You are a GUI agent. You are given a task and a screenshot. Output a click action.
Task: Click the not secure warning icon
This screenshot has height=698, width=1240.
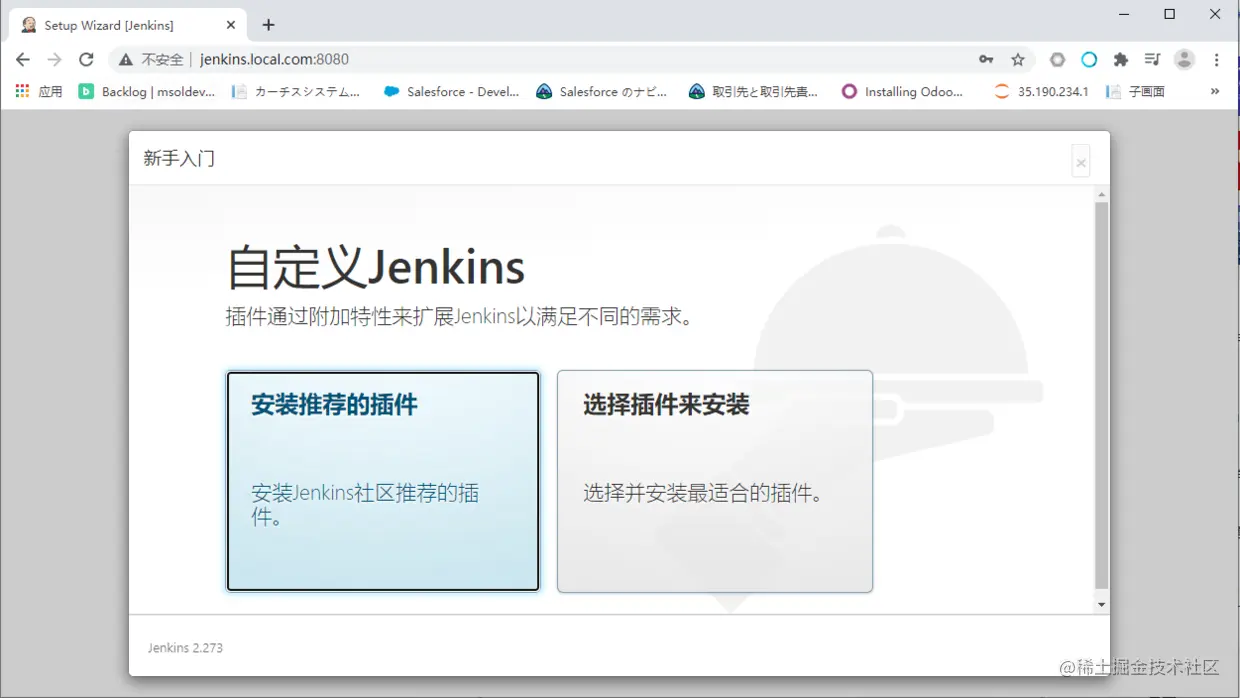point(125,60)
